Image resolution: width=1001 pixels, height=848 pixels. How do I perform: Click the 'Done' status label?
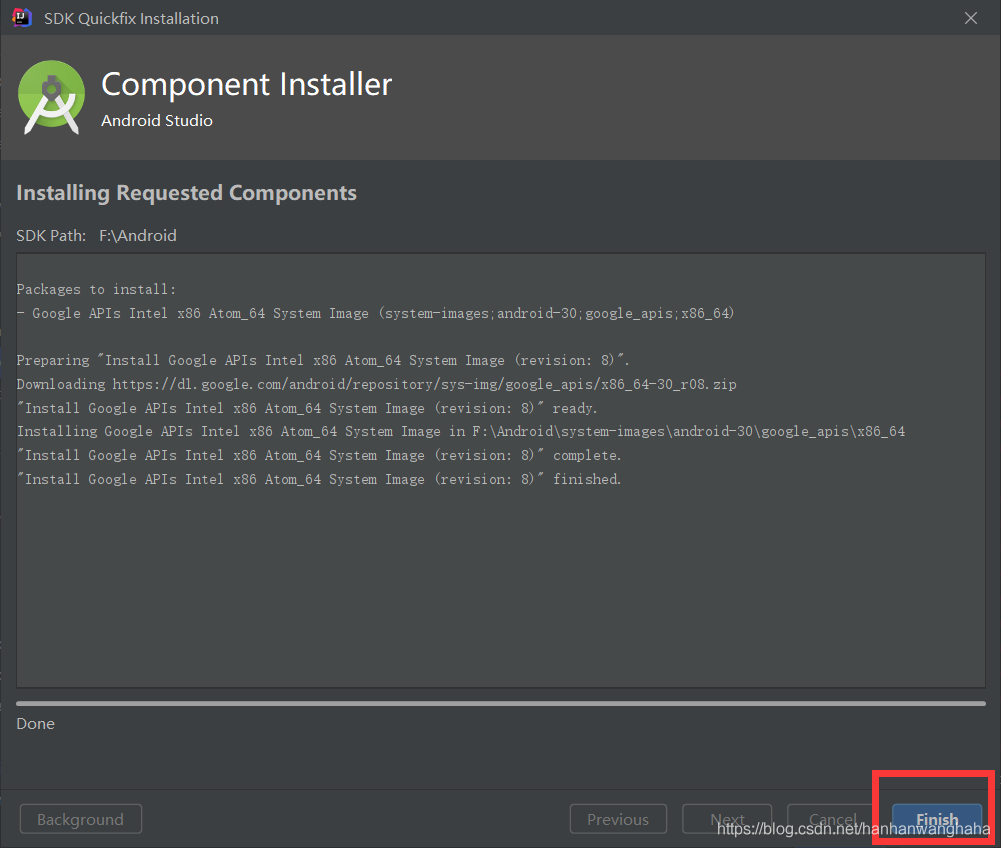35,723
